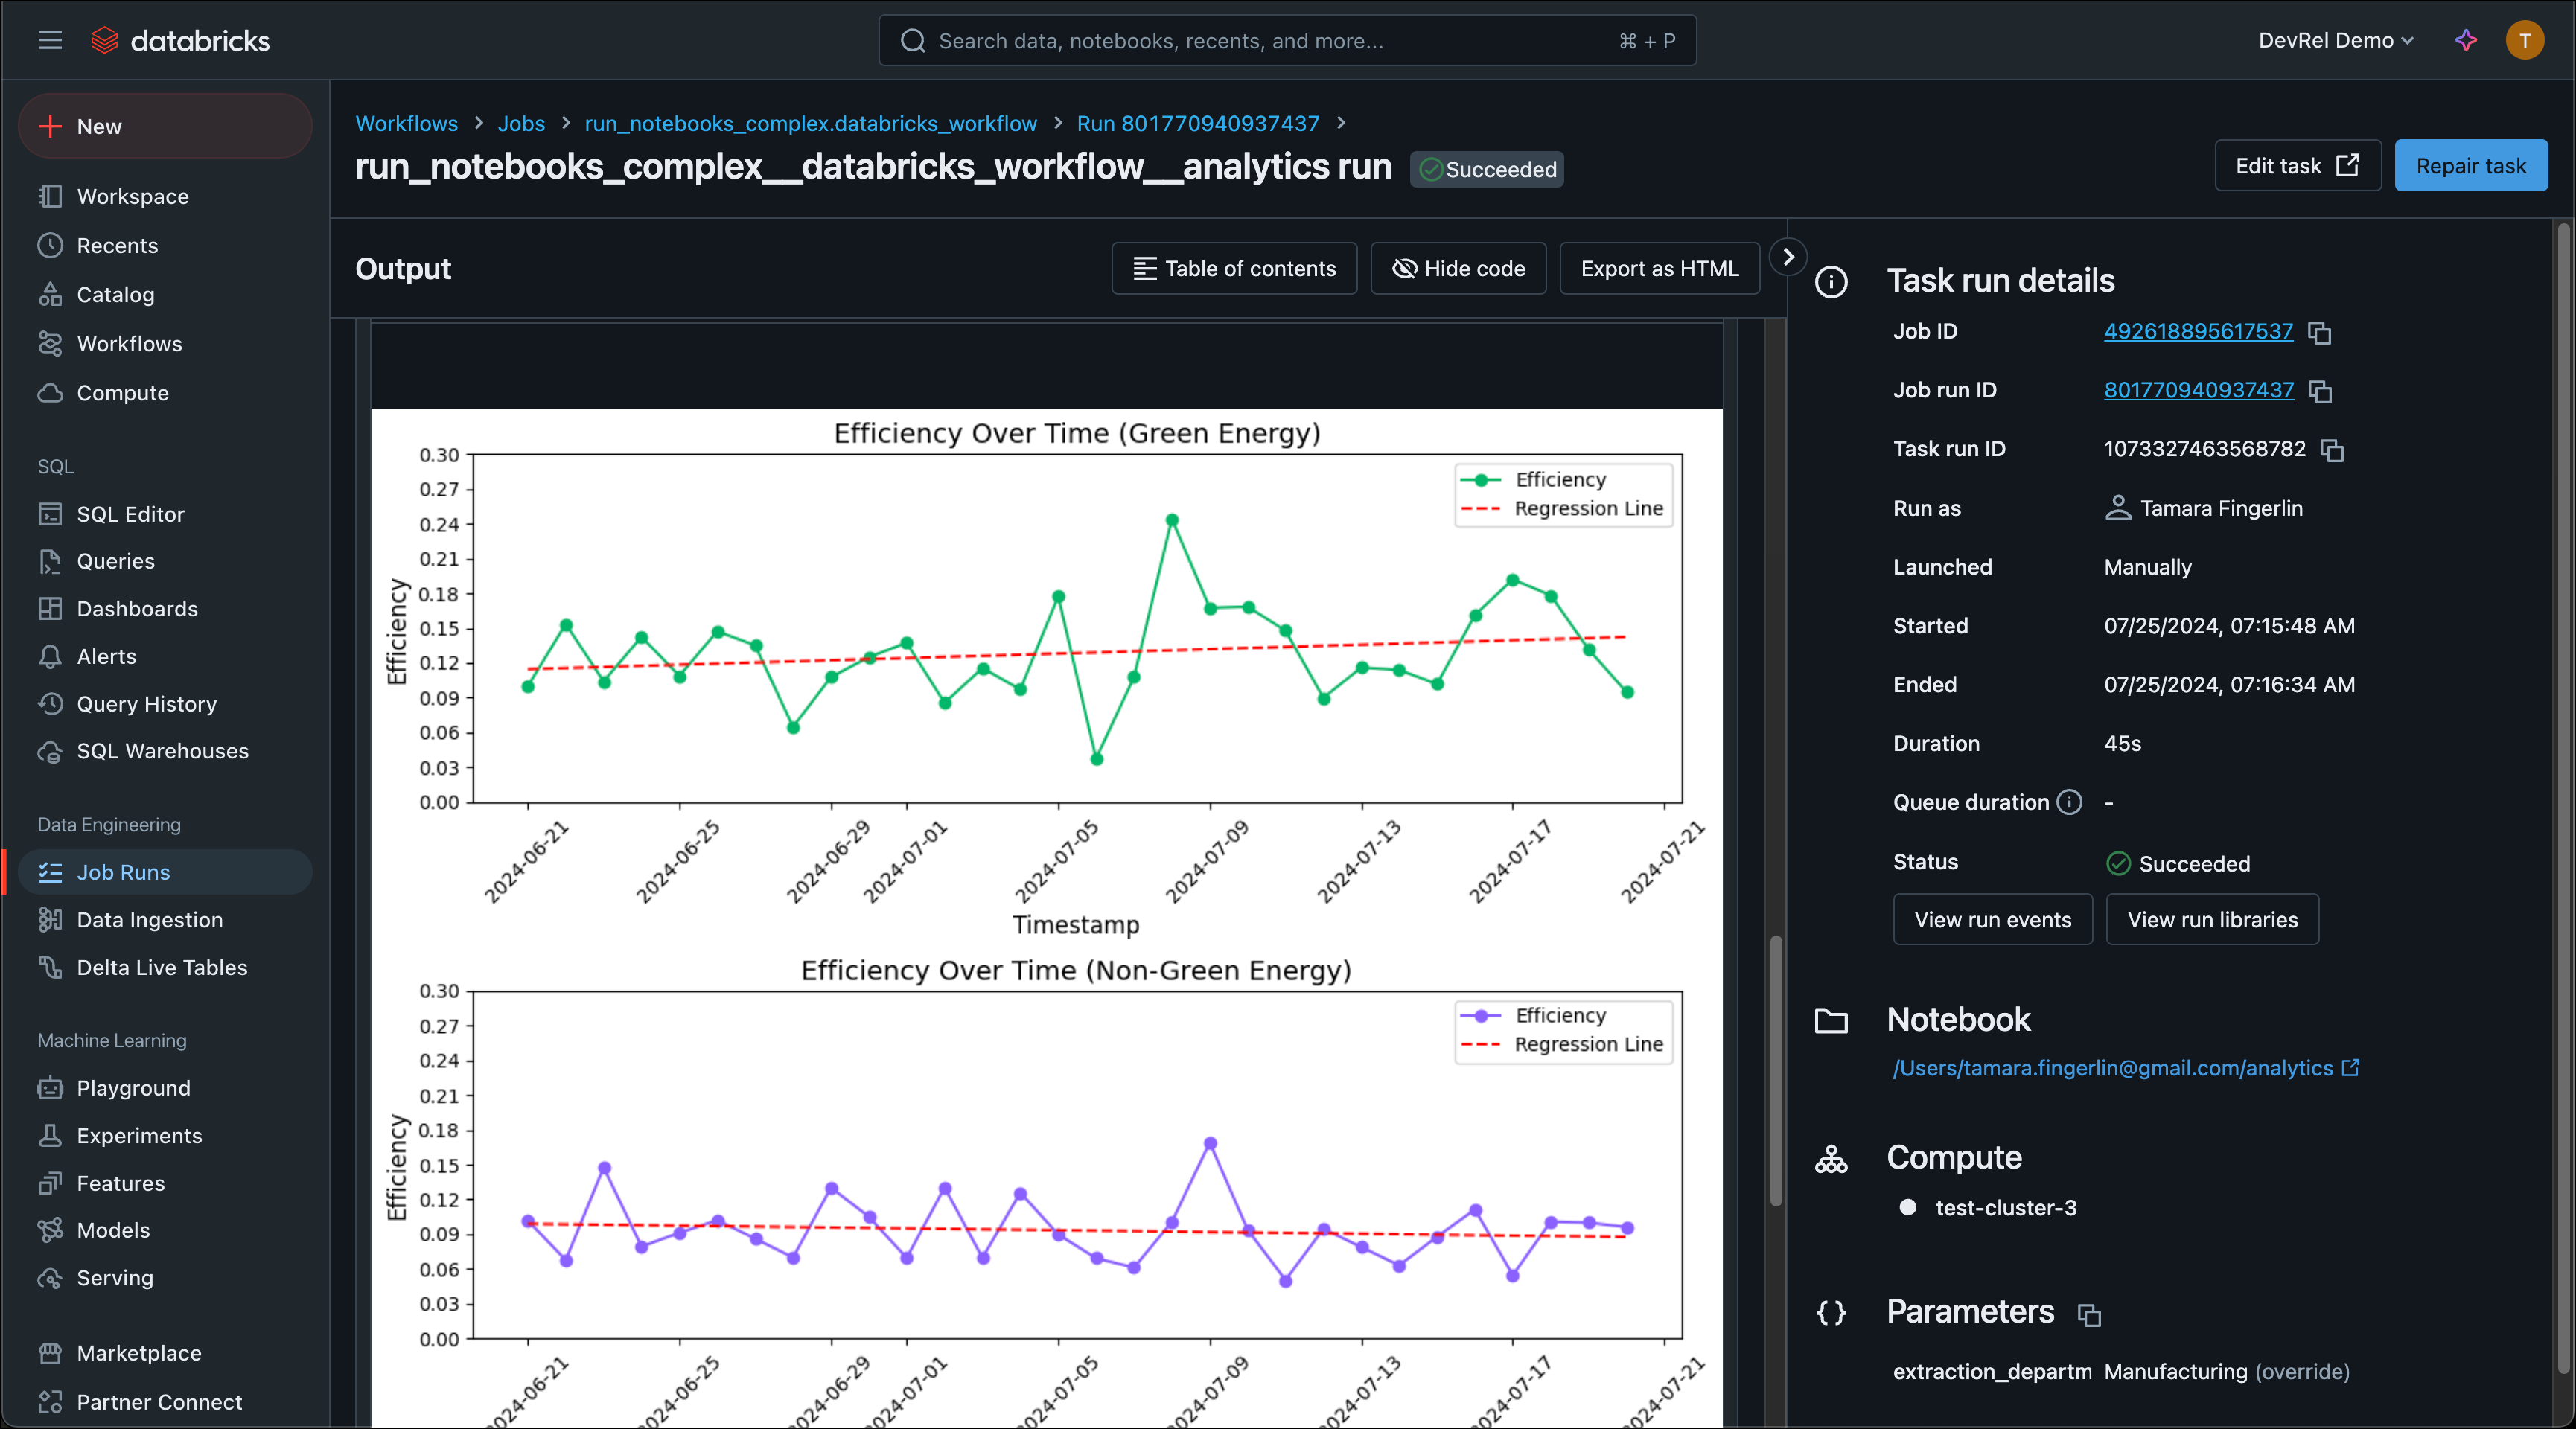
Task: Open the account menu via the avatar
Action: 2525,40
